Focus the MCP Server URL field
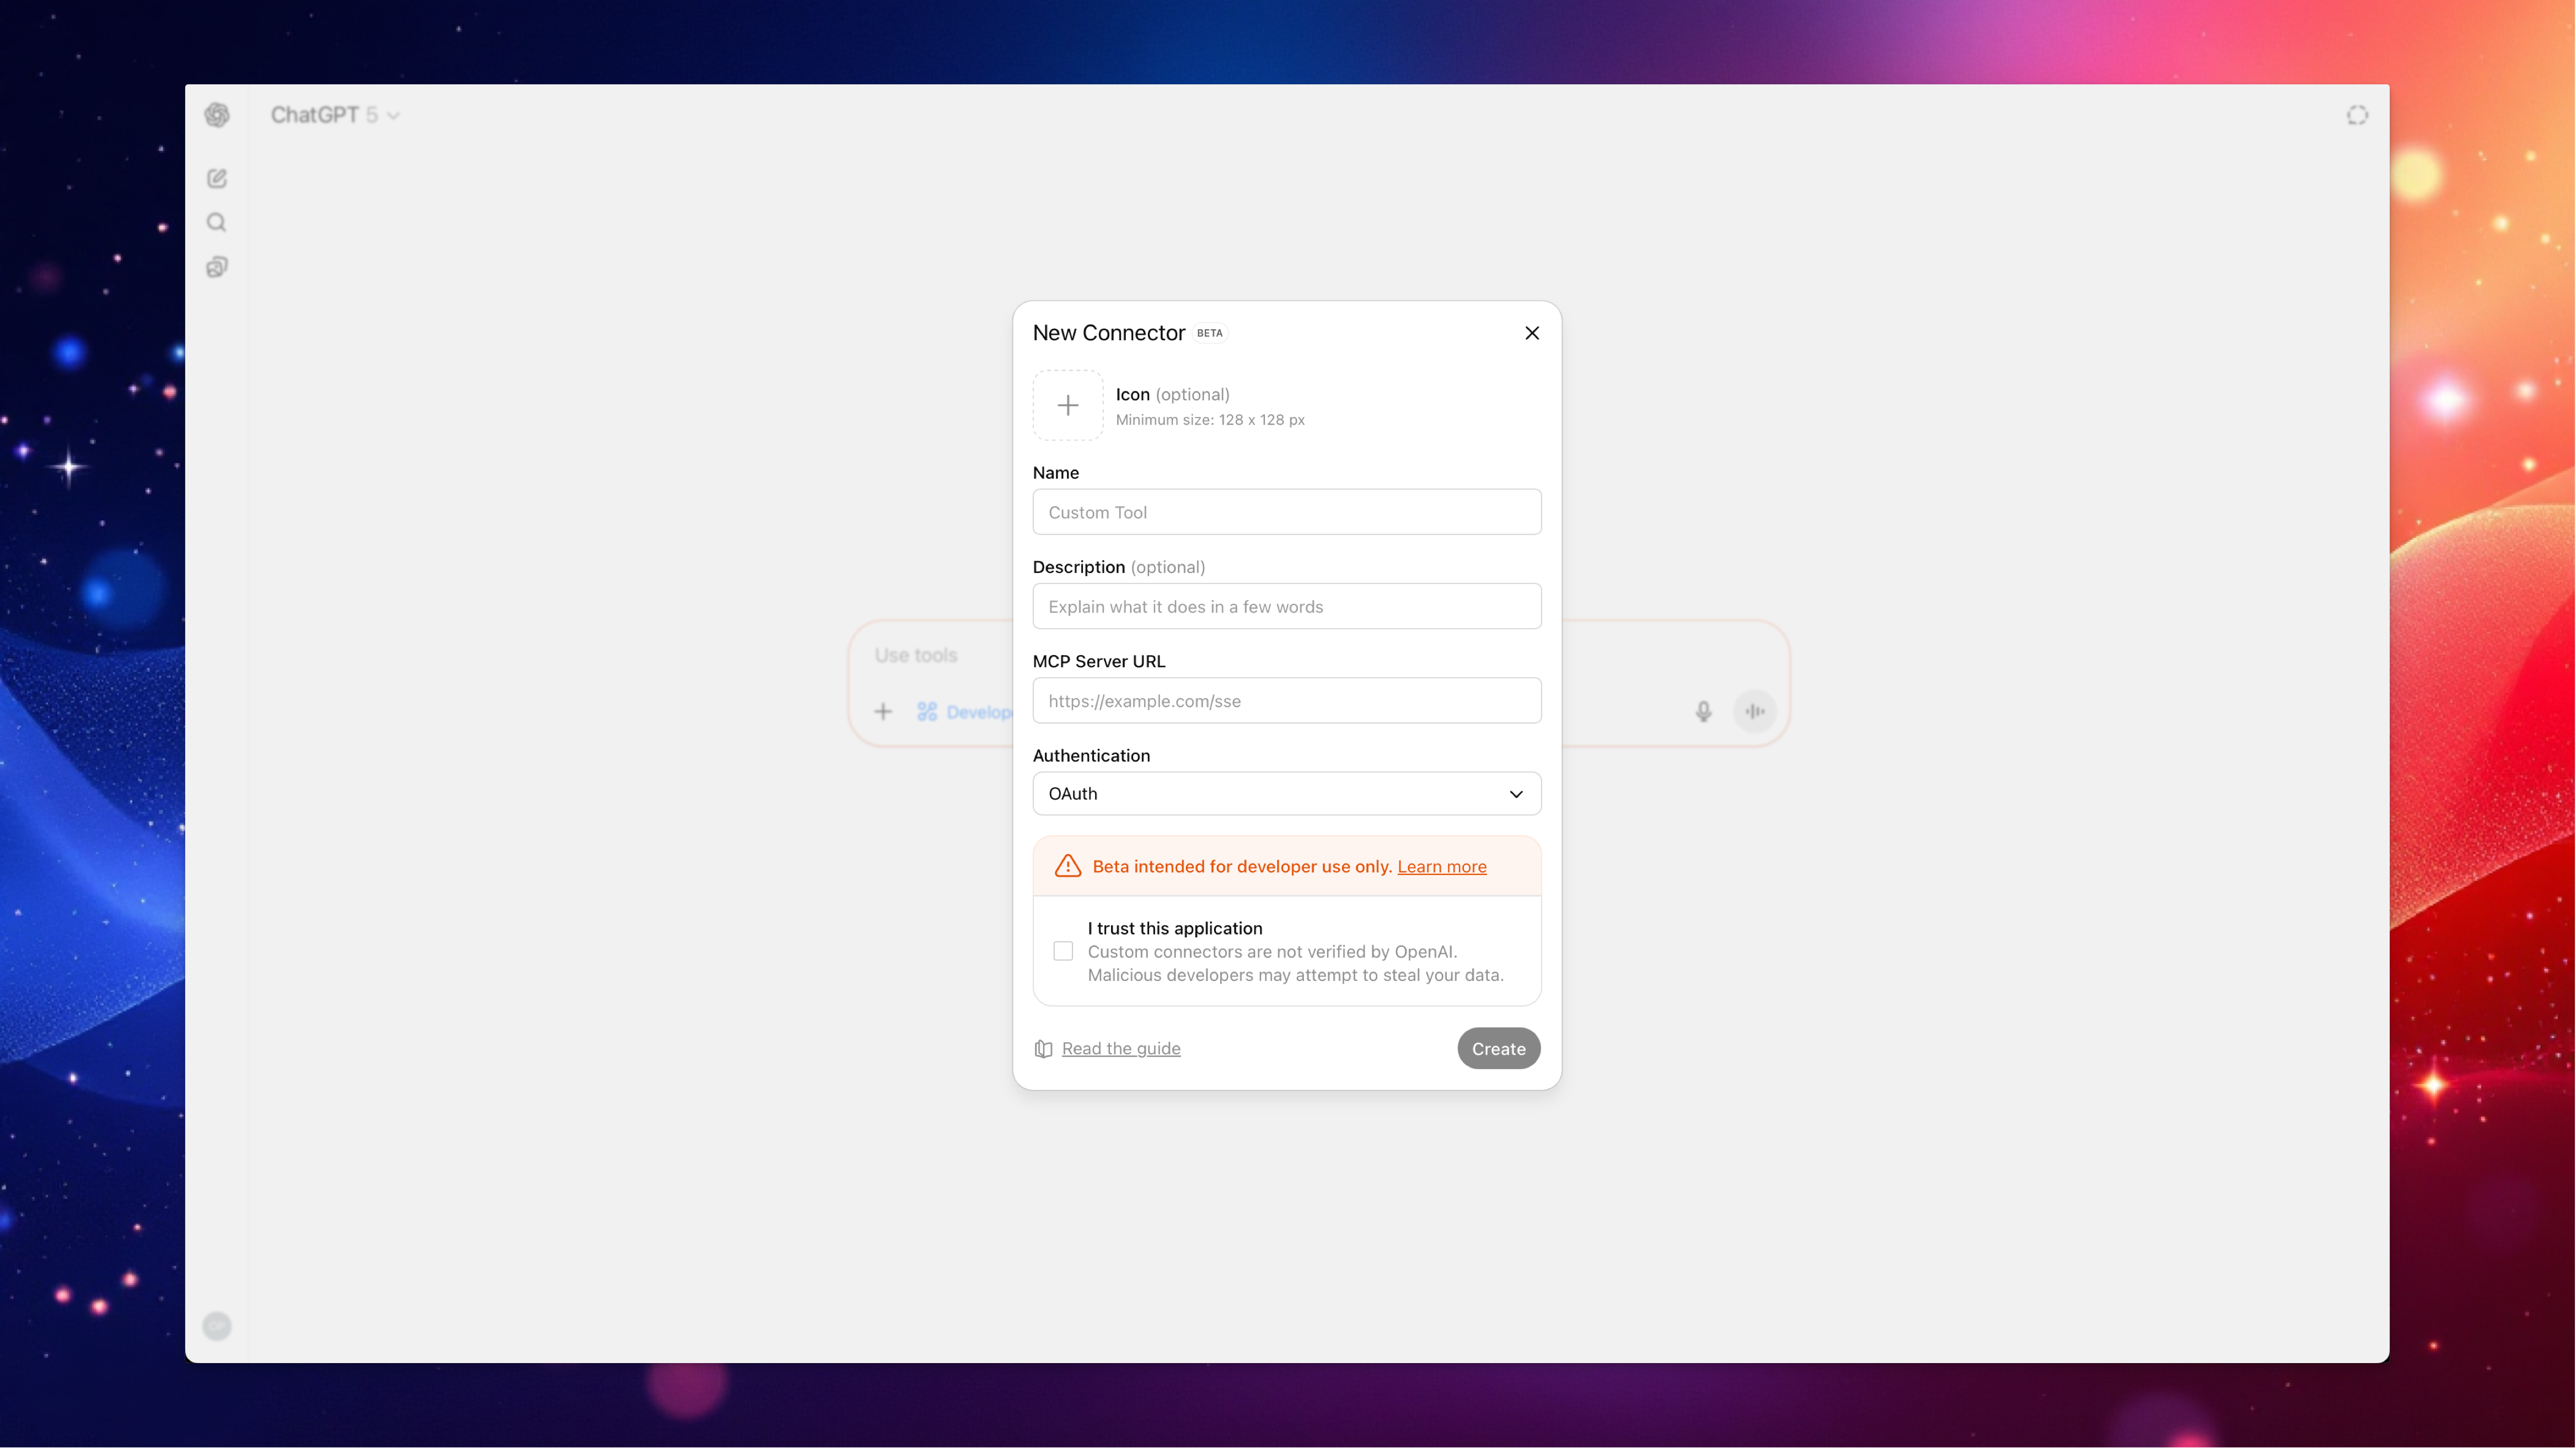Screen dimensions: 2576x1448 pos(1287,701)
